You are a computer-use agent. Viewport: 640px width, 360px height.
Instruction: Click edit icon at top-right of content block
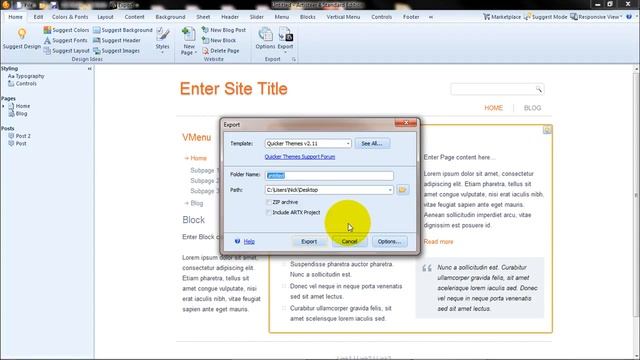pos(547,130)
